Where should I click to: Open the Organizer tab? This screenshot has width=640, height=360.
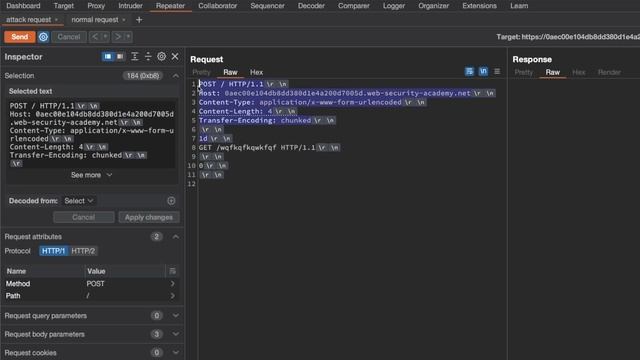[433, 6]
